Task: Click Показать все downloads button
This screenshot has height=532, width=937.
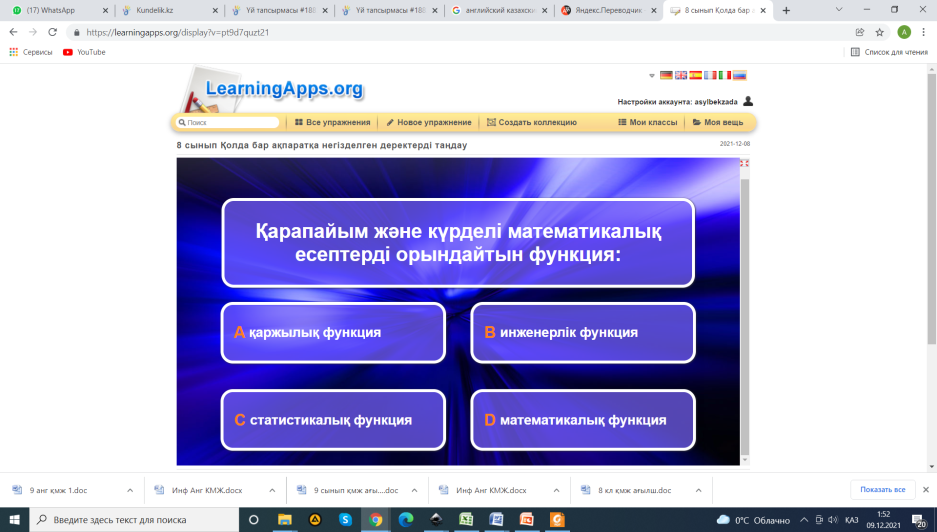Action: point(883,490)
